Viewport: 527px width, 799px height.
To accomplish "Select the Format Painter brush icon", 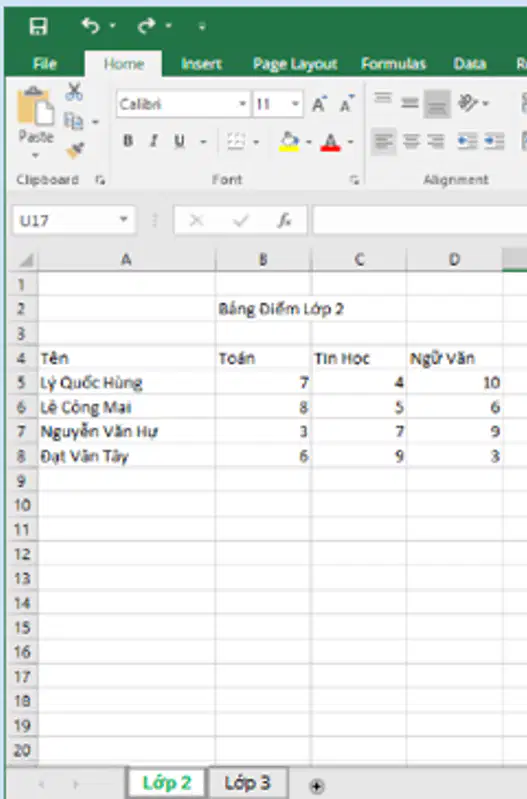I will click(75, 150).
